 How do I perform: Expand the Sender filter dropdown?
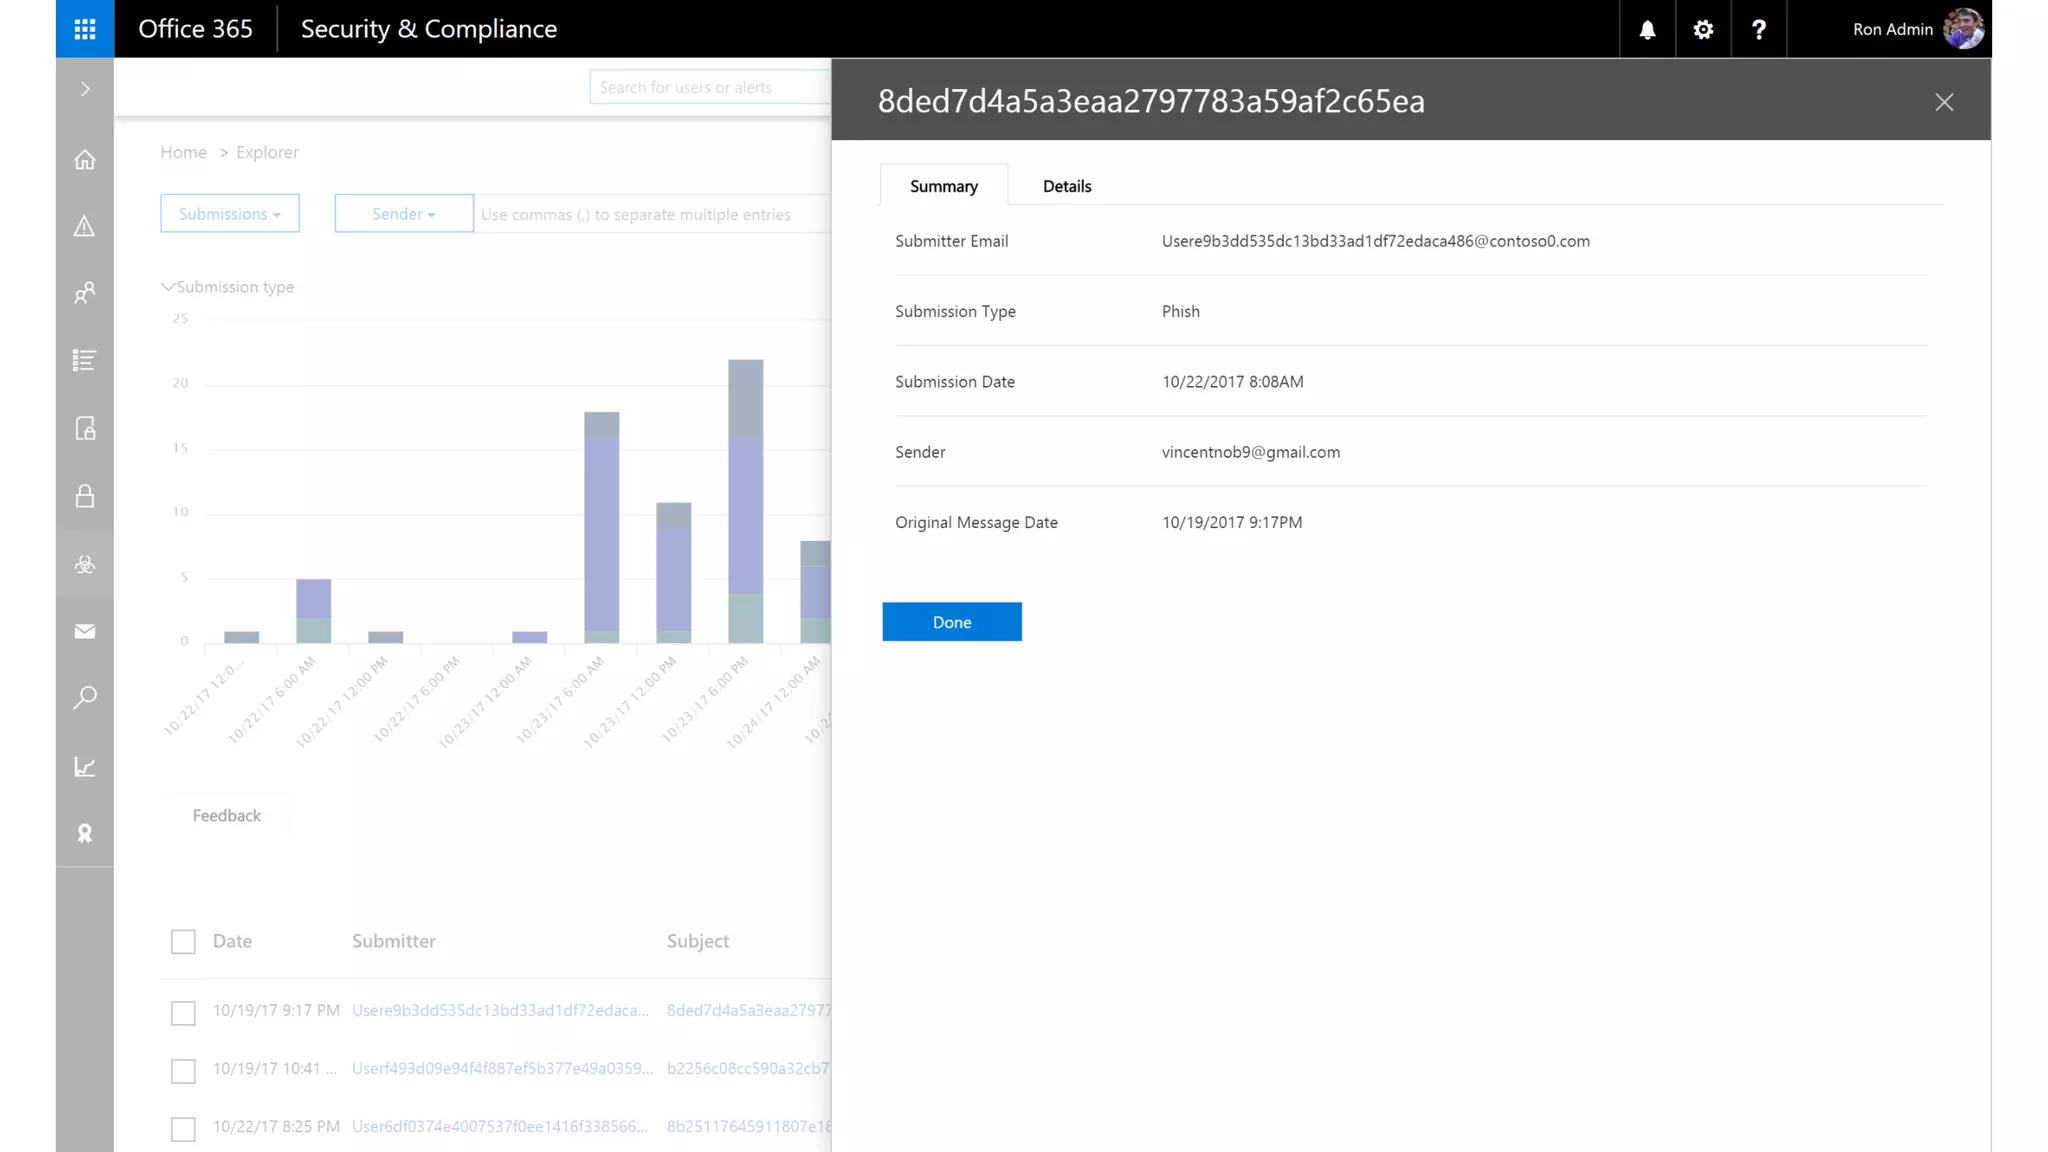403,214
